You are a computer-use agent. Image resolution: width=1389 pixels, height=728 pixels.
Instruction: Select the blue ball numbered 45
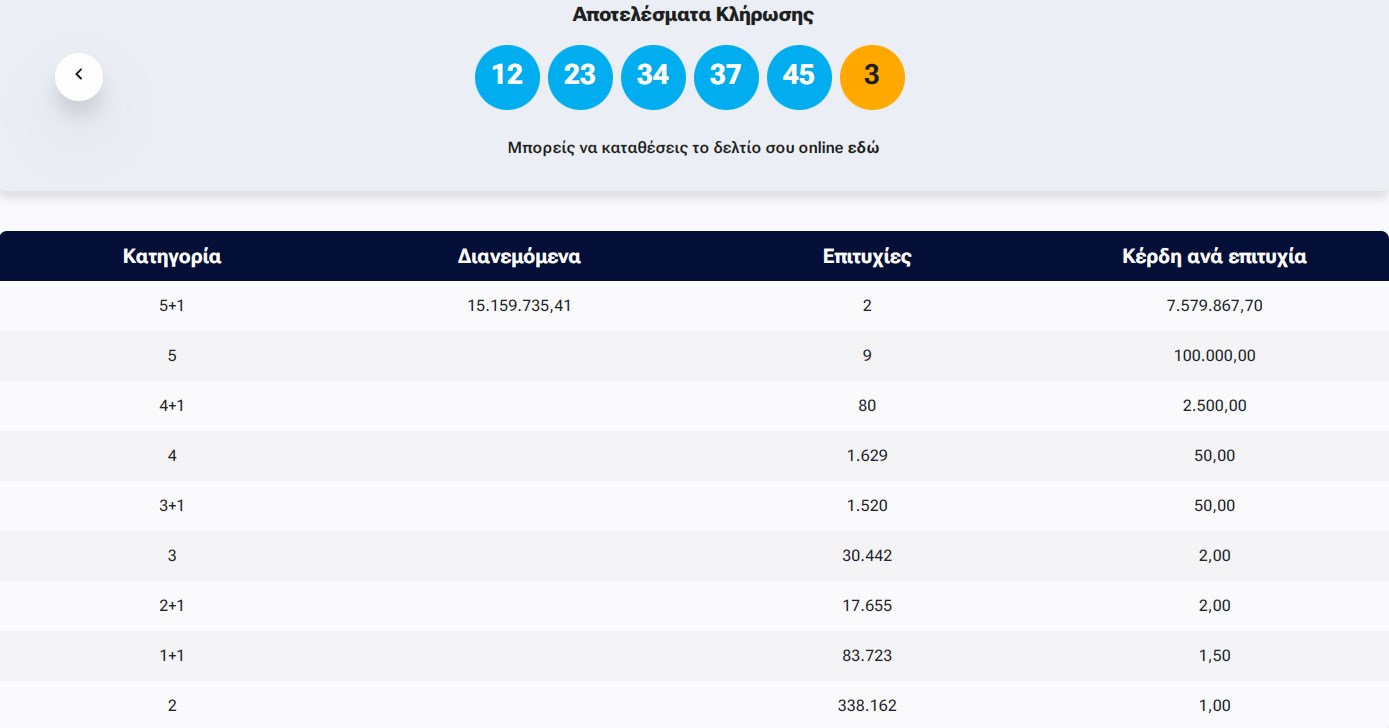coord(799,77)
